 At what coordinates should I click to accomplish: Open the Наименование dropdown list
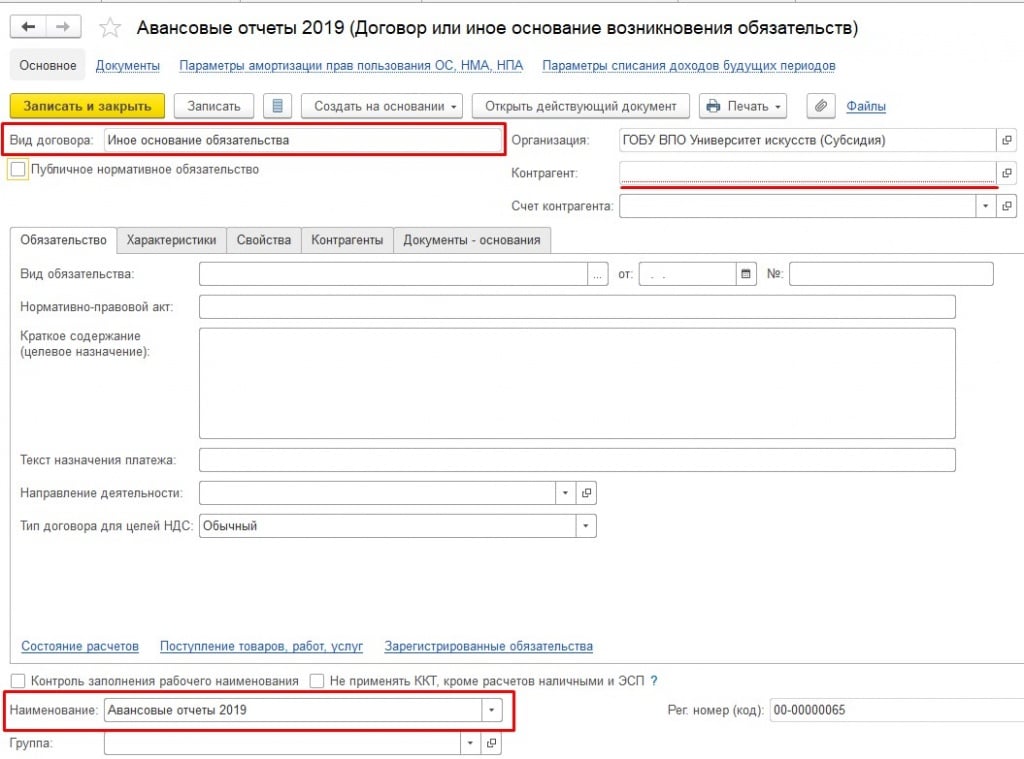coord(490,710)
